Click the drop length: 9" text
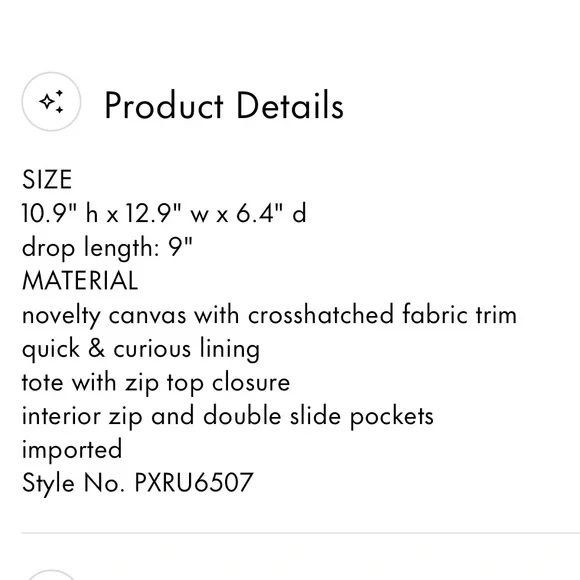 [107, 248]
